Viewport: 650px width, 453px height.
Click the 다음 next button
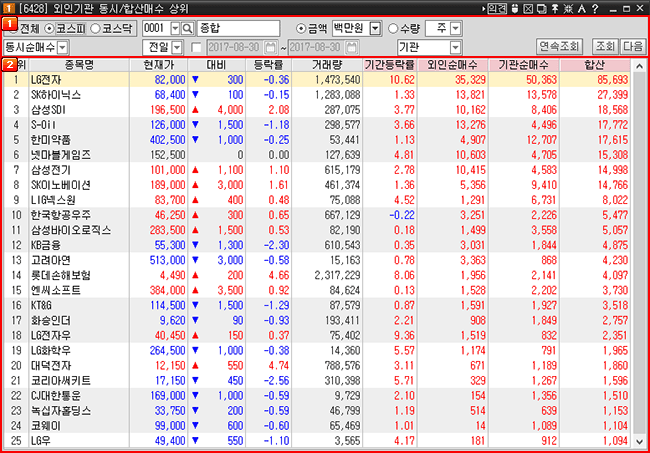[633, 46]
